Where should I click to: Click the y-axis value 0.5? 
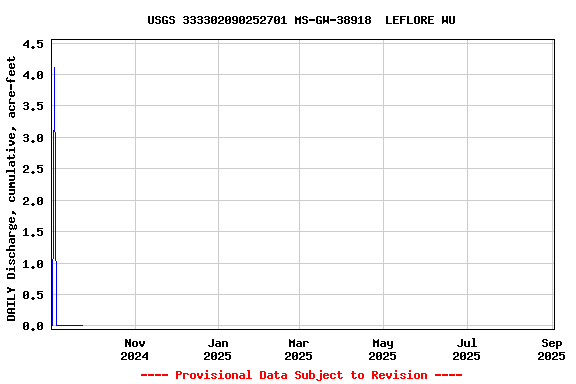point(33,295)
